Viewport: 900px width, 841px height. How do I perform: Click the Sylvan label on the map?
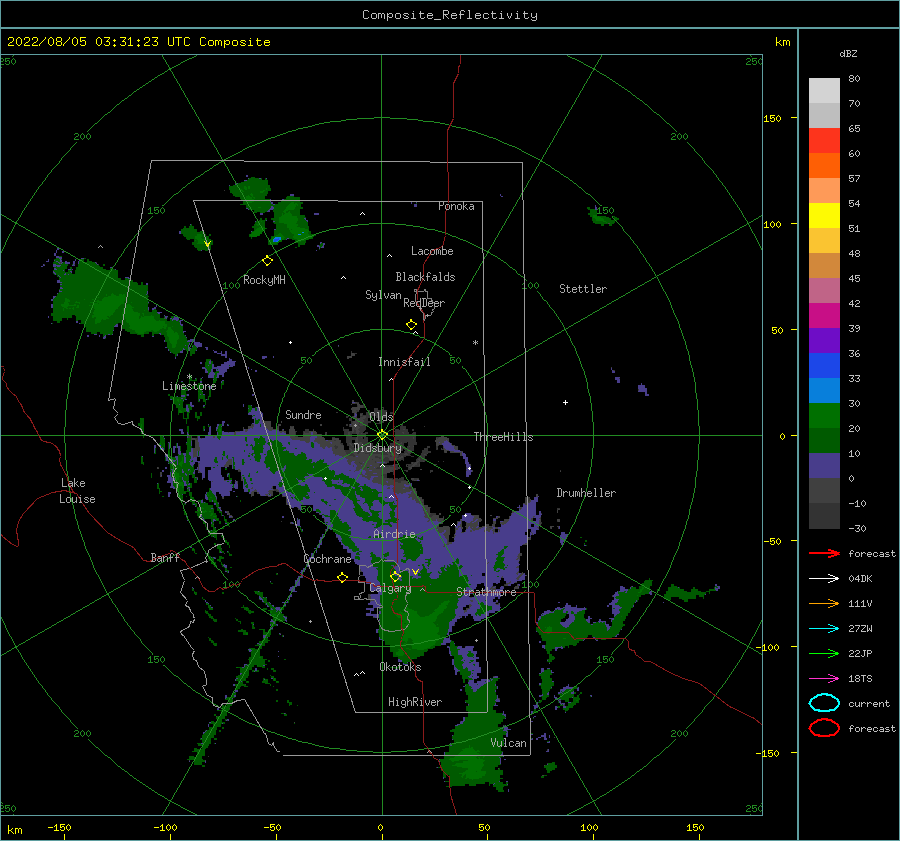pos(383,295)
